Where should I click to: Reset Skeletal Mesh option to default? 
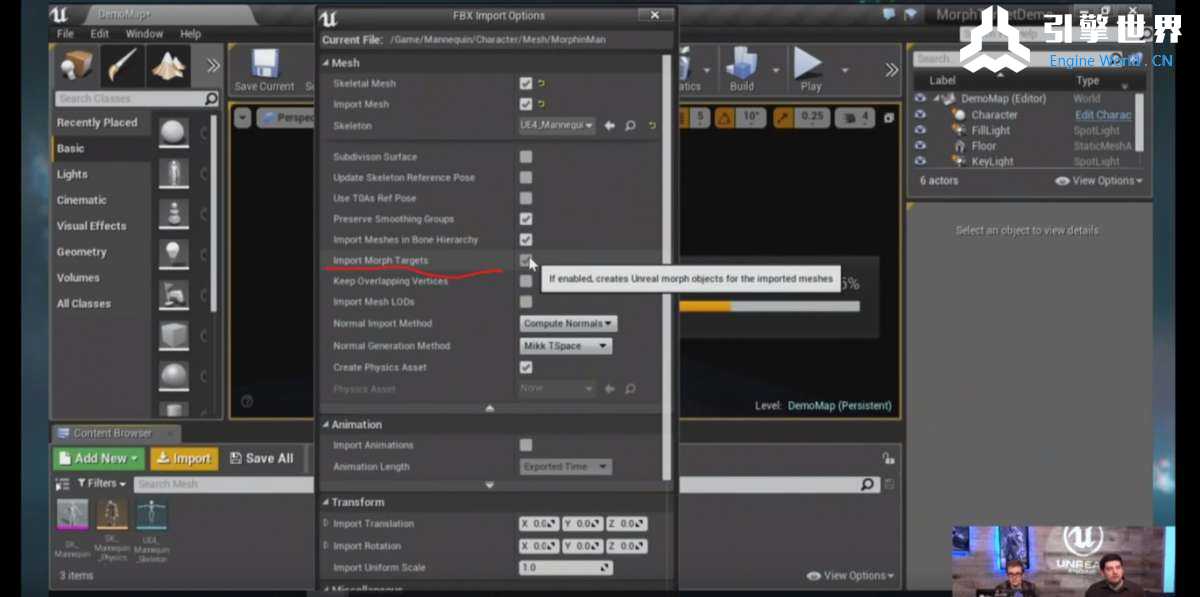pyautogui.click(x=542, y=83)
